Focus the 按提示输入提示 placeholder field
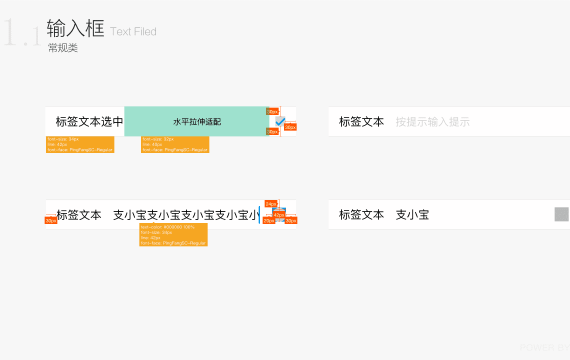The width and height of the screenshot is (570, 360). click(x=433, y=122)
